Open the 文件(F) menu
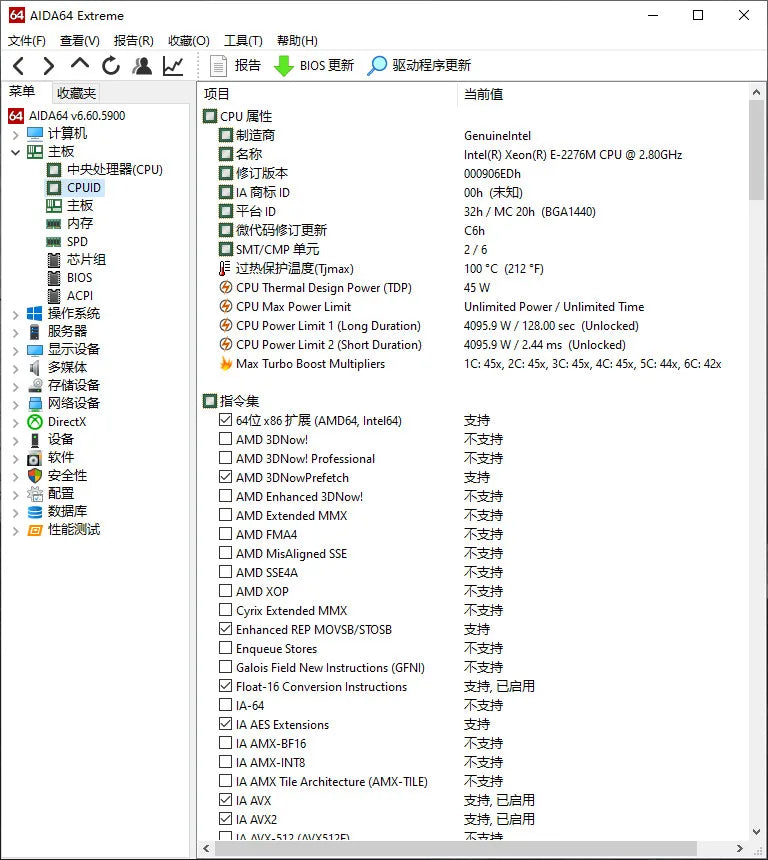 click(26, 41)
